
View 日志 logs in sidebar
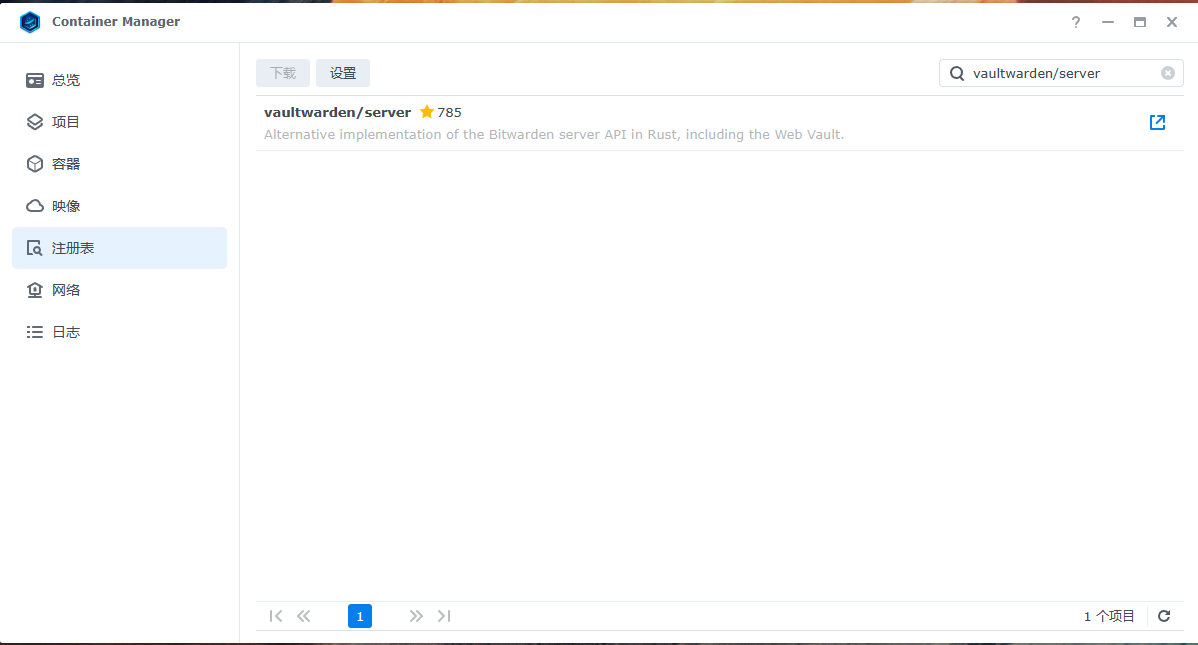tap(66, 332)
